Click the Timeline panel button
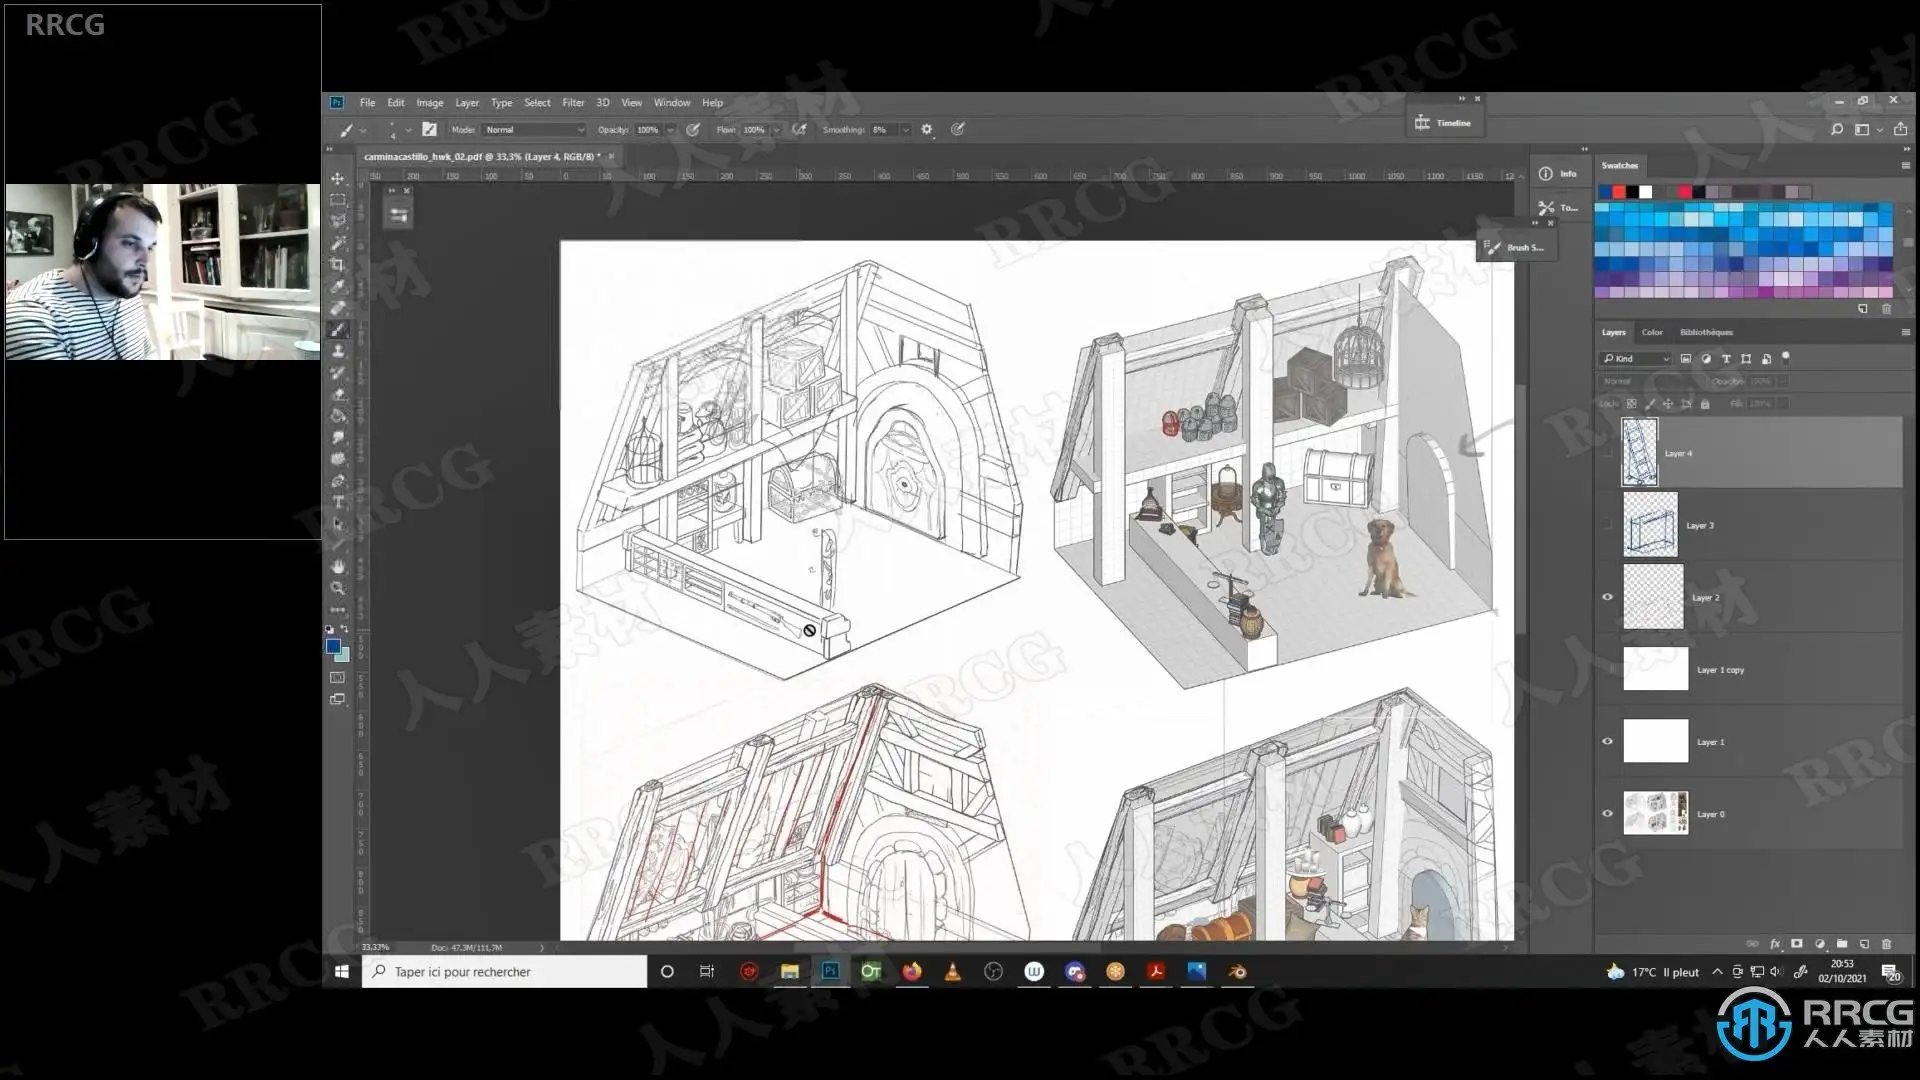 1443,123
